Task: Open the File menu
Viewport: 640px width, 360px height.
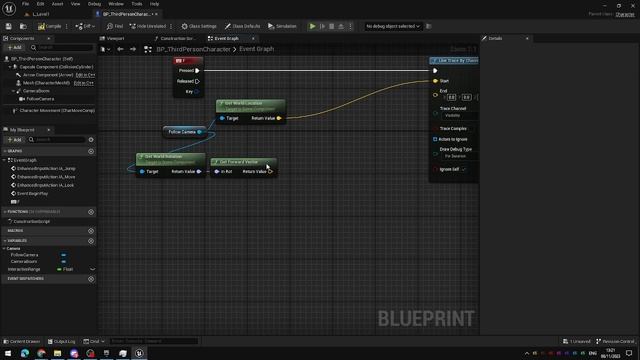Action: point(25,4)
